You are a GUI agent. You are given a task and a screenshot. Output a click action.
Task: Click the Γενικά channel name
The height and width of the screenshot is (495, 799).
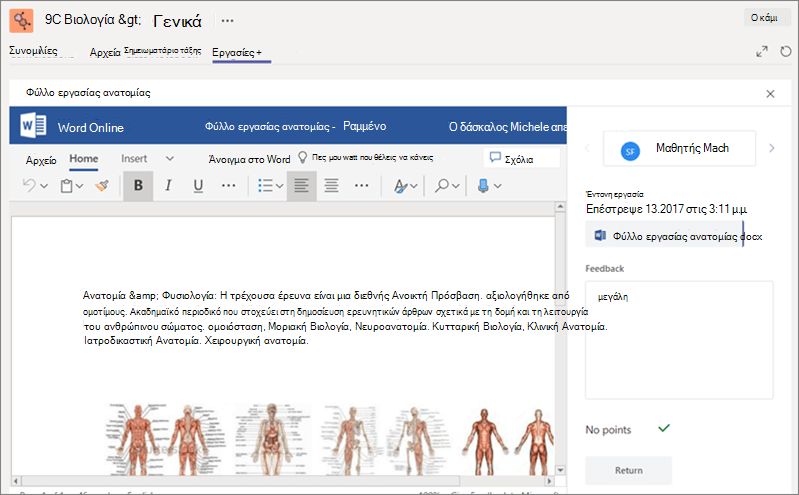tap(177, 21)
